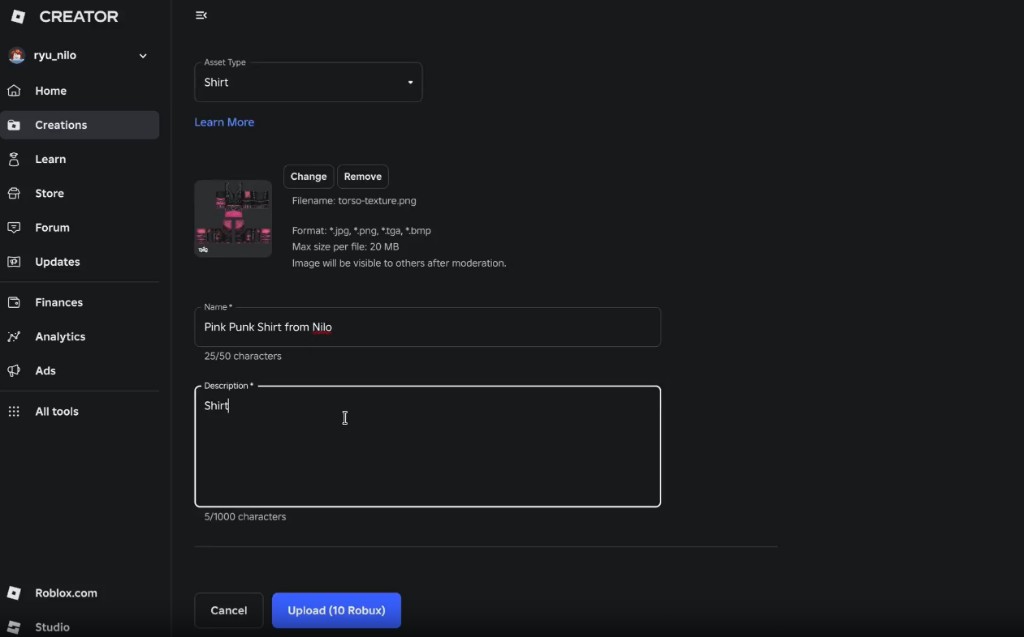Click the ryu_nilo username text
Image resolution: width=1024 pixels, height=637 pixels.
55,56
